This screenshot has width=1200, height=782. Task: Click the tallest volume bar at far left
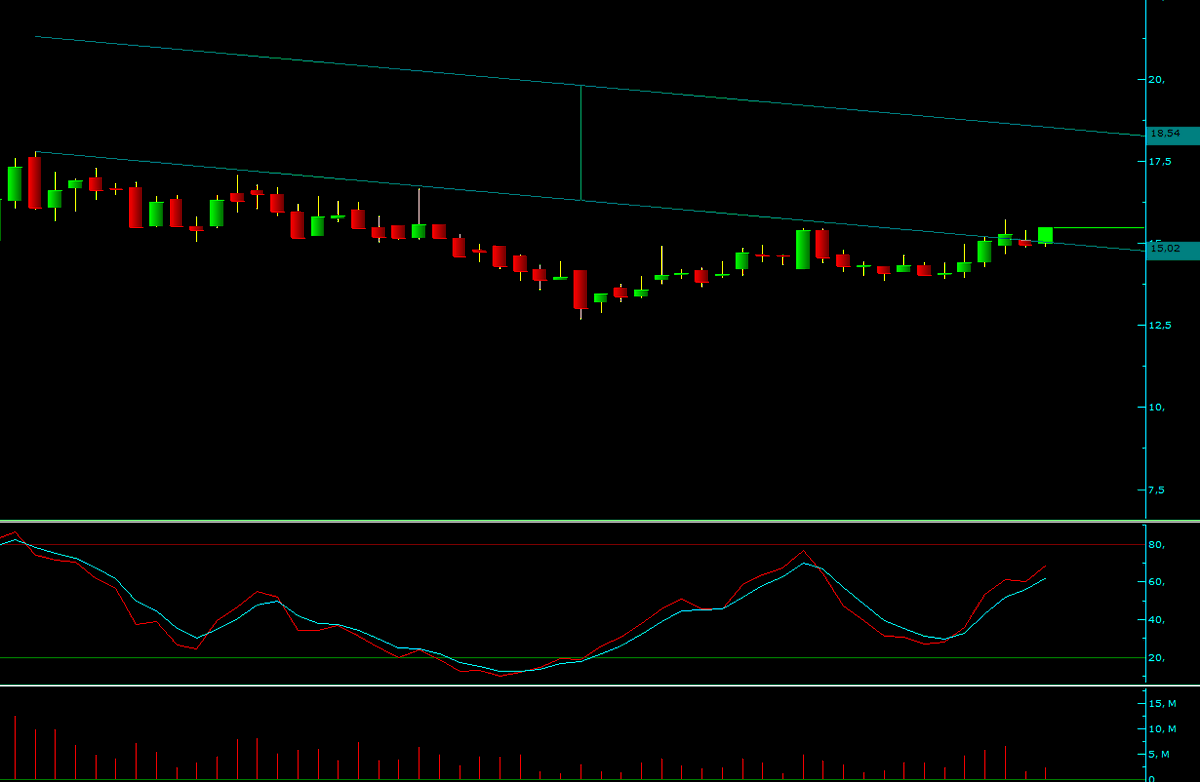(15, 747)
